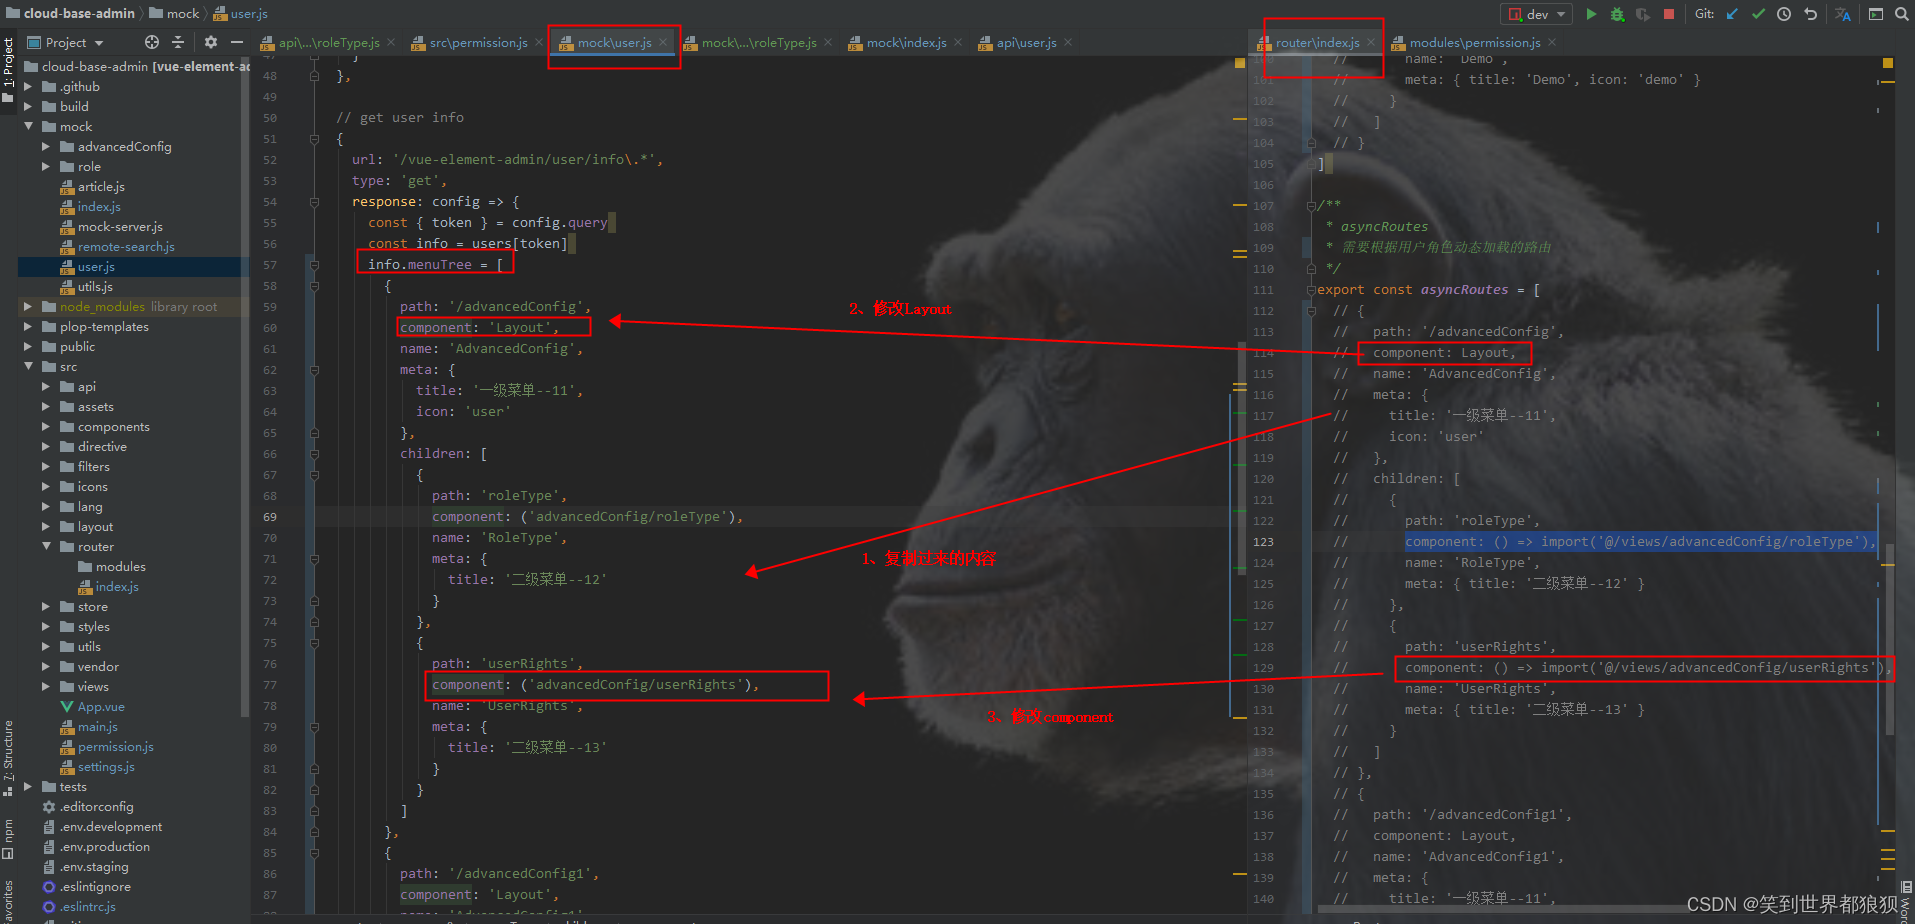Screen dimensions: 1915x924
Task: Click the mock breadcrumb in navigation bar
Action: pos(174,13)
